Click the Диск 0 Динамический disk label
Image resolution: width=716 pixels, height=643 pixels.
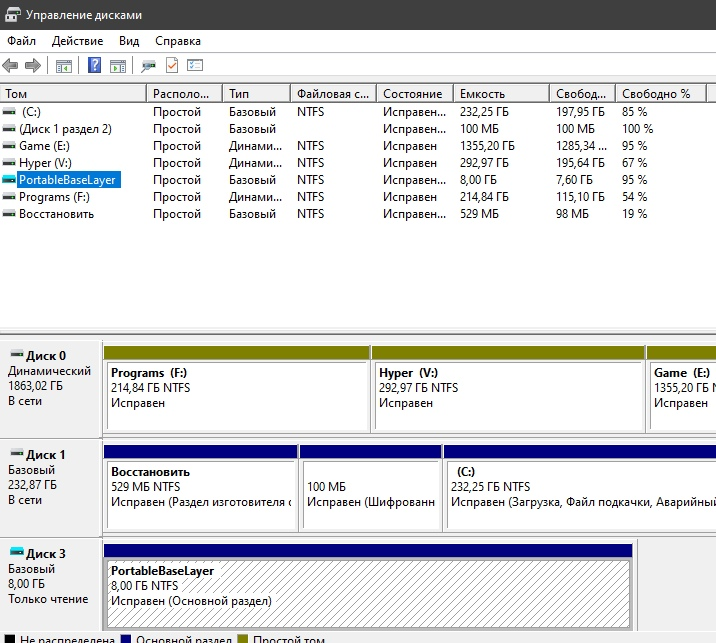50,389
